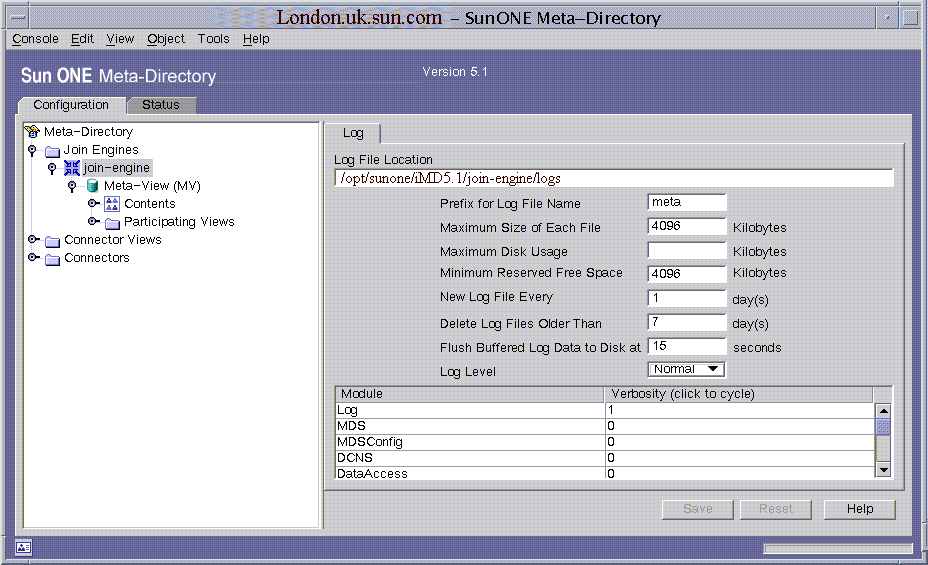Expand the Connectors tree node

pyautogui.click(x=34, y=257)
